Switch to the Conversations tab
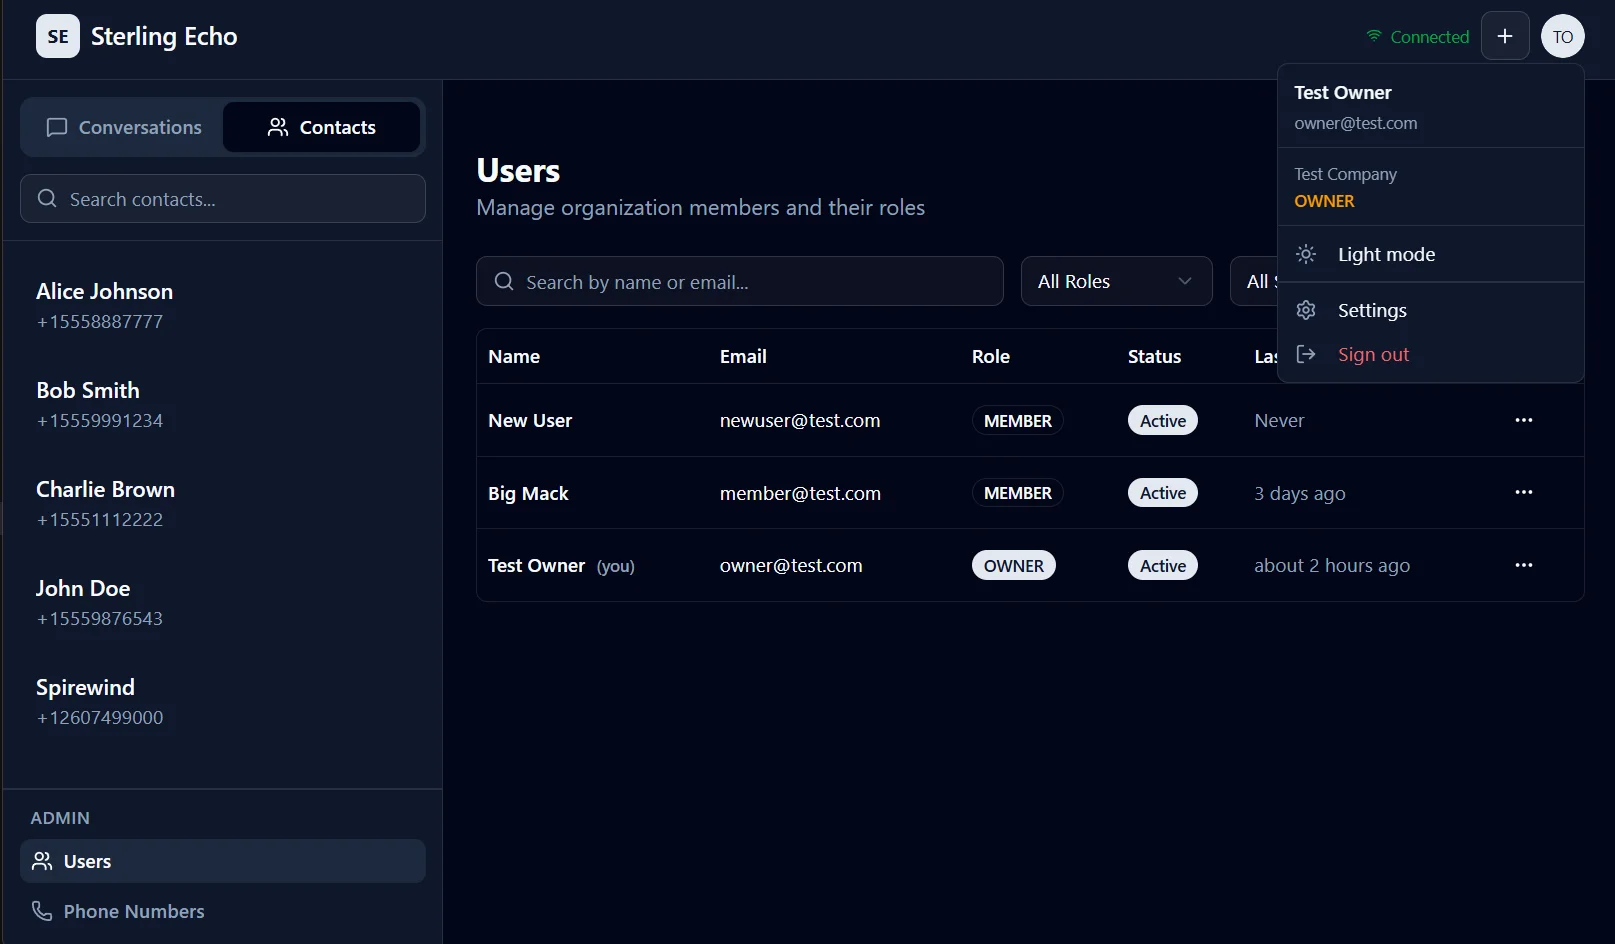 pos(124,127)
